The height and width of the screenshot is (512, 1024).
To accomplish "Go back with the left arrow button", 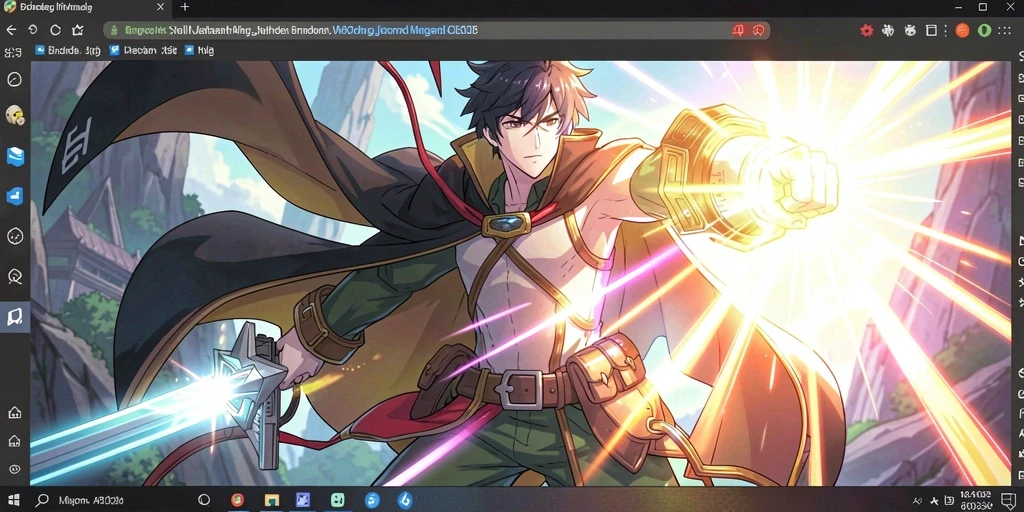I will coord(11,30).
